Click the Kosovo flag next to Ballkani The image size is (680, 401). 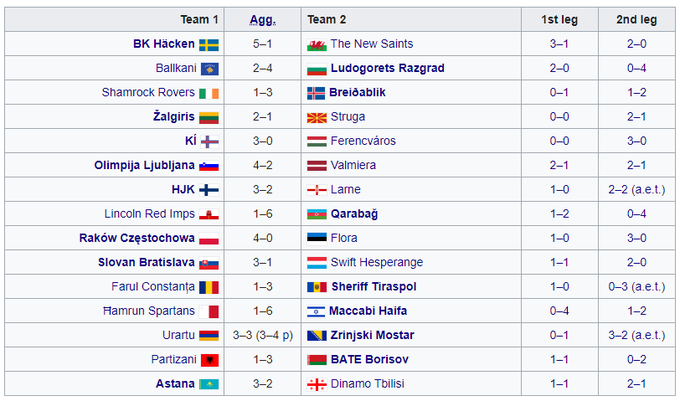pos(209,68)
